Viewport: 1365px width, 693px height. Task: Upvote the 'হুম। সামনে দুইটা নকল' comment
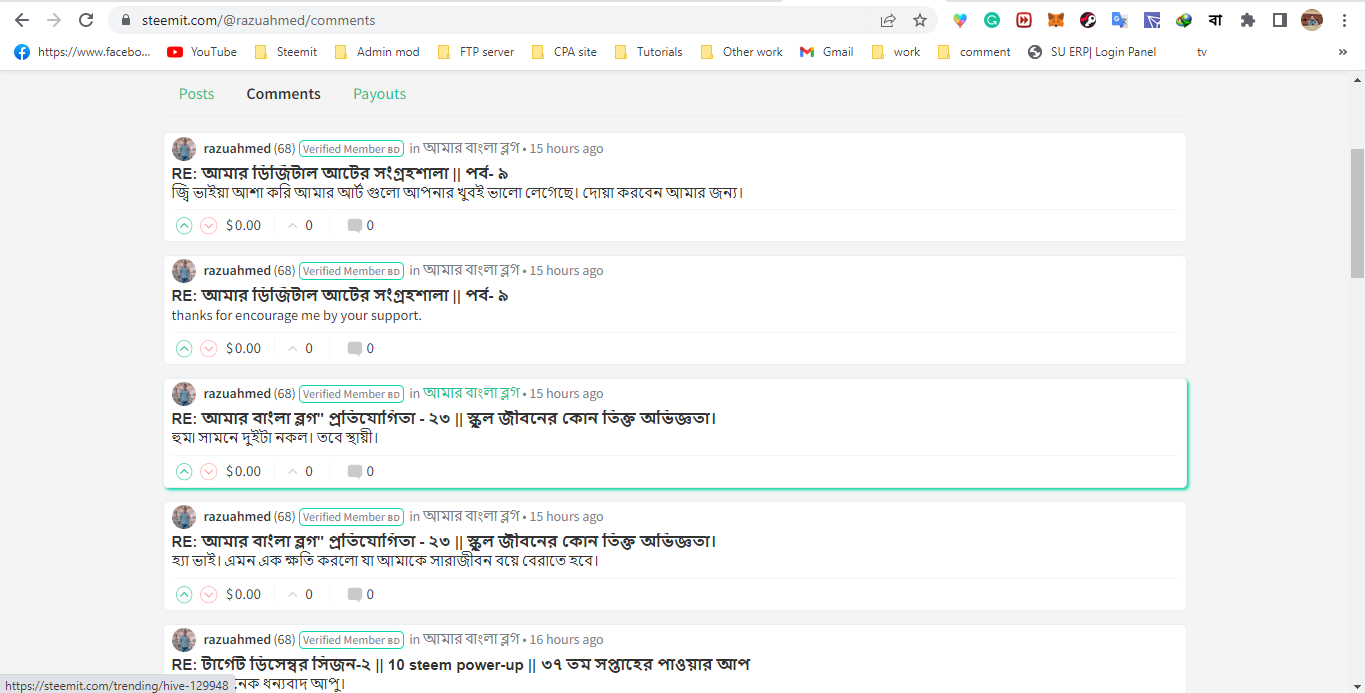(x=184, y=472)
